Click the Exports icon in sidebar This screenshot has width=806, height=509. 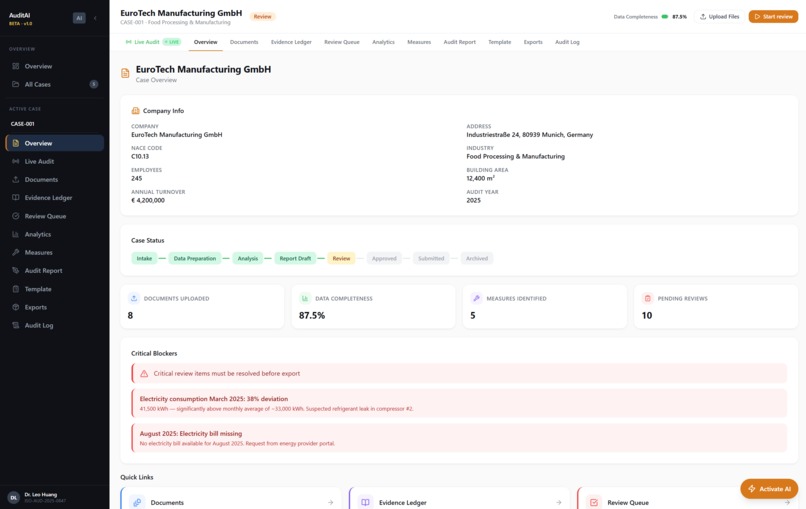(x=15, y=307)
